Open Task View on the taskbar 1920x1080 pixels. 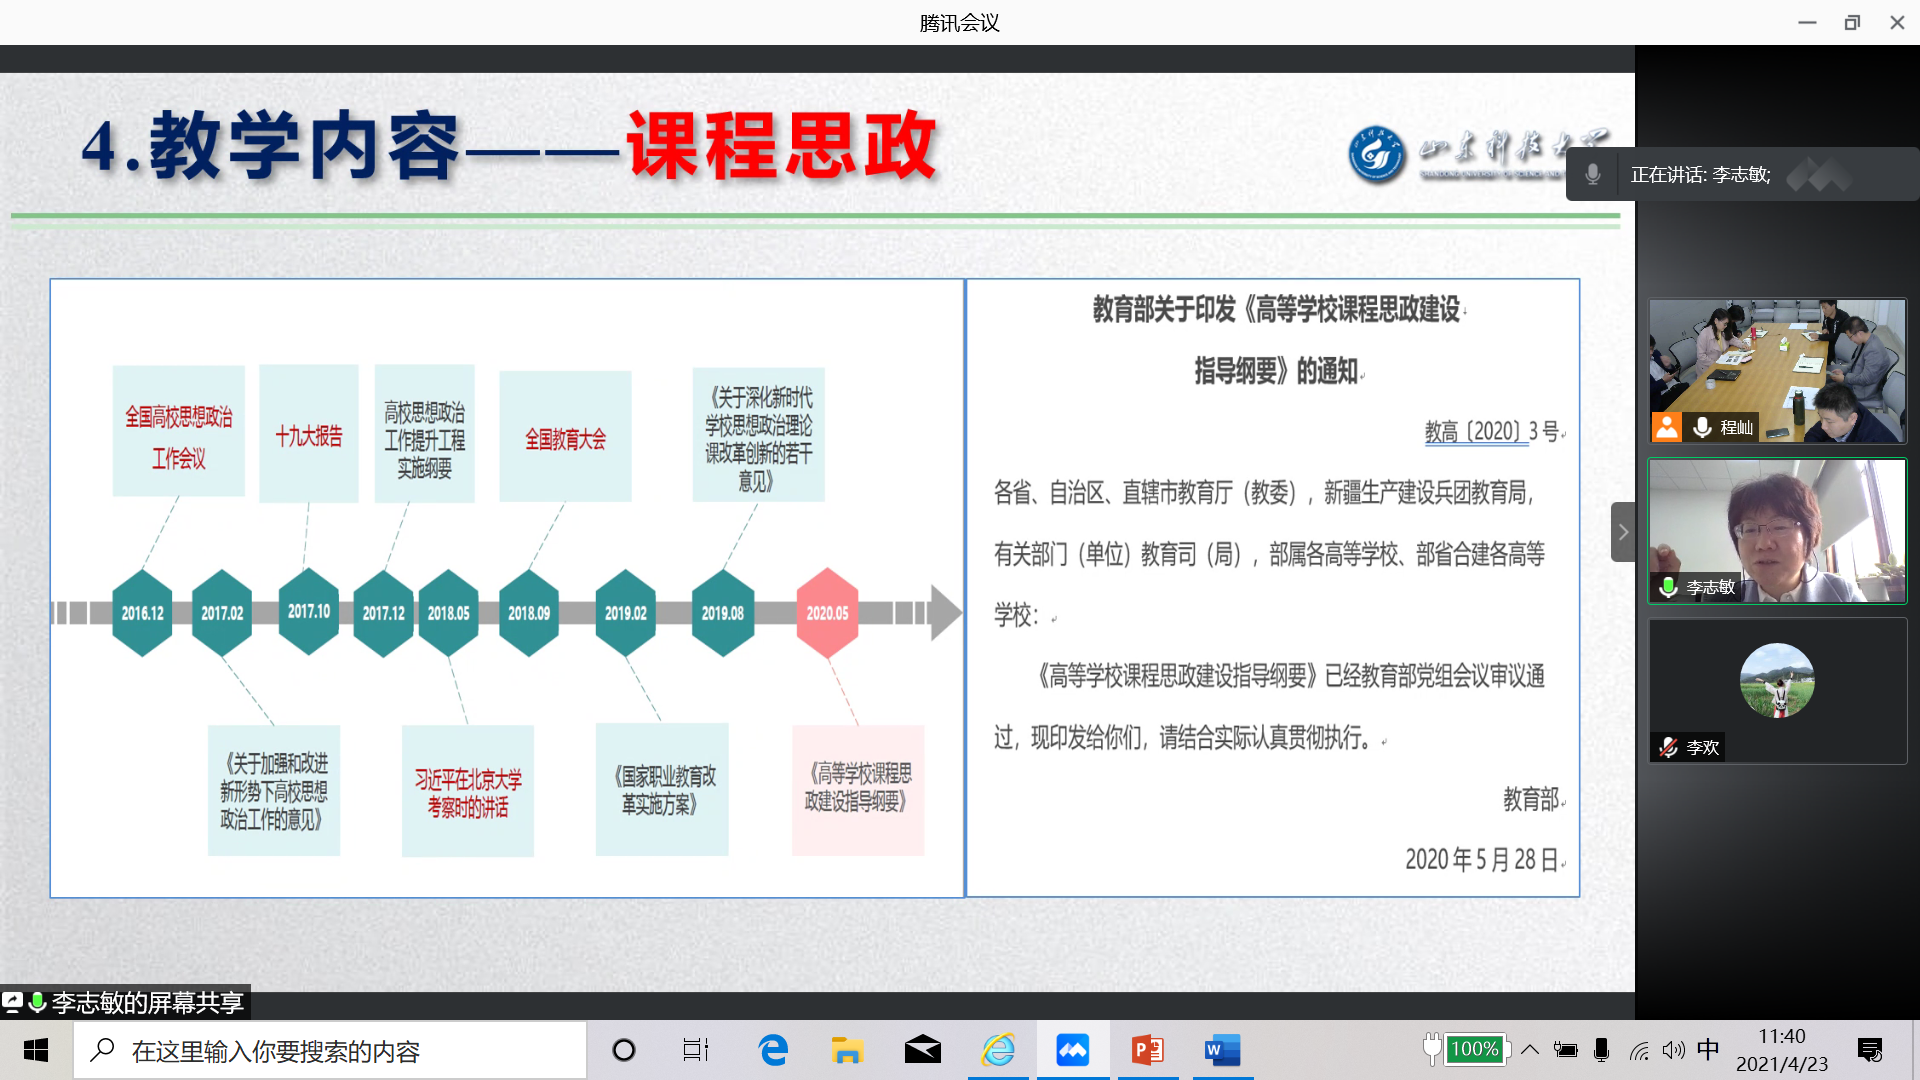696,1050
